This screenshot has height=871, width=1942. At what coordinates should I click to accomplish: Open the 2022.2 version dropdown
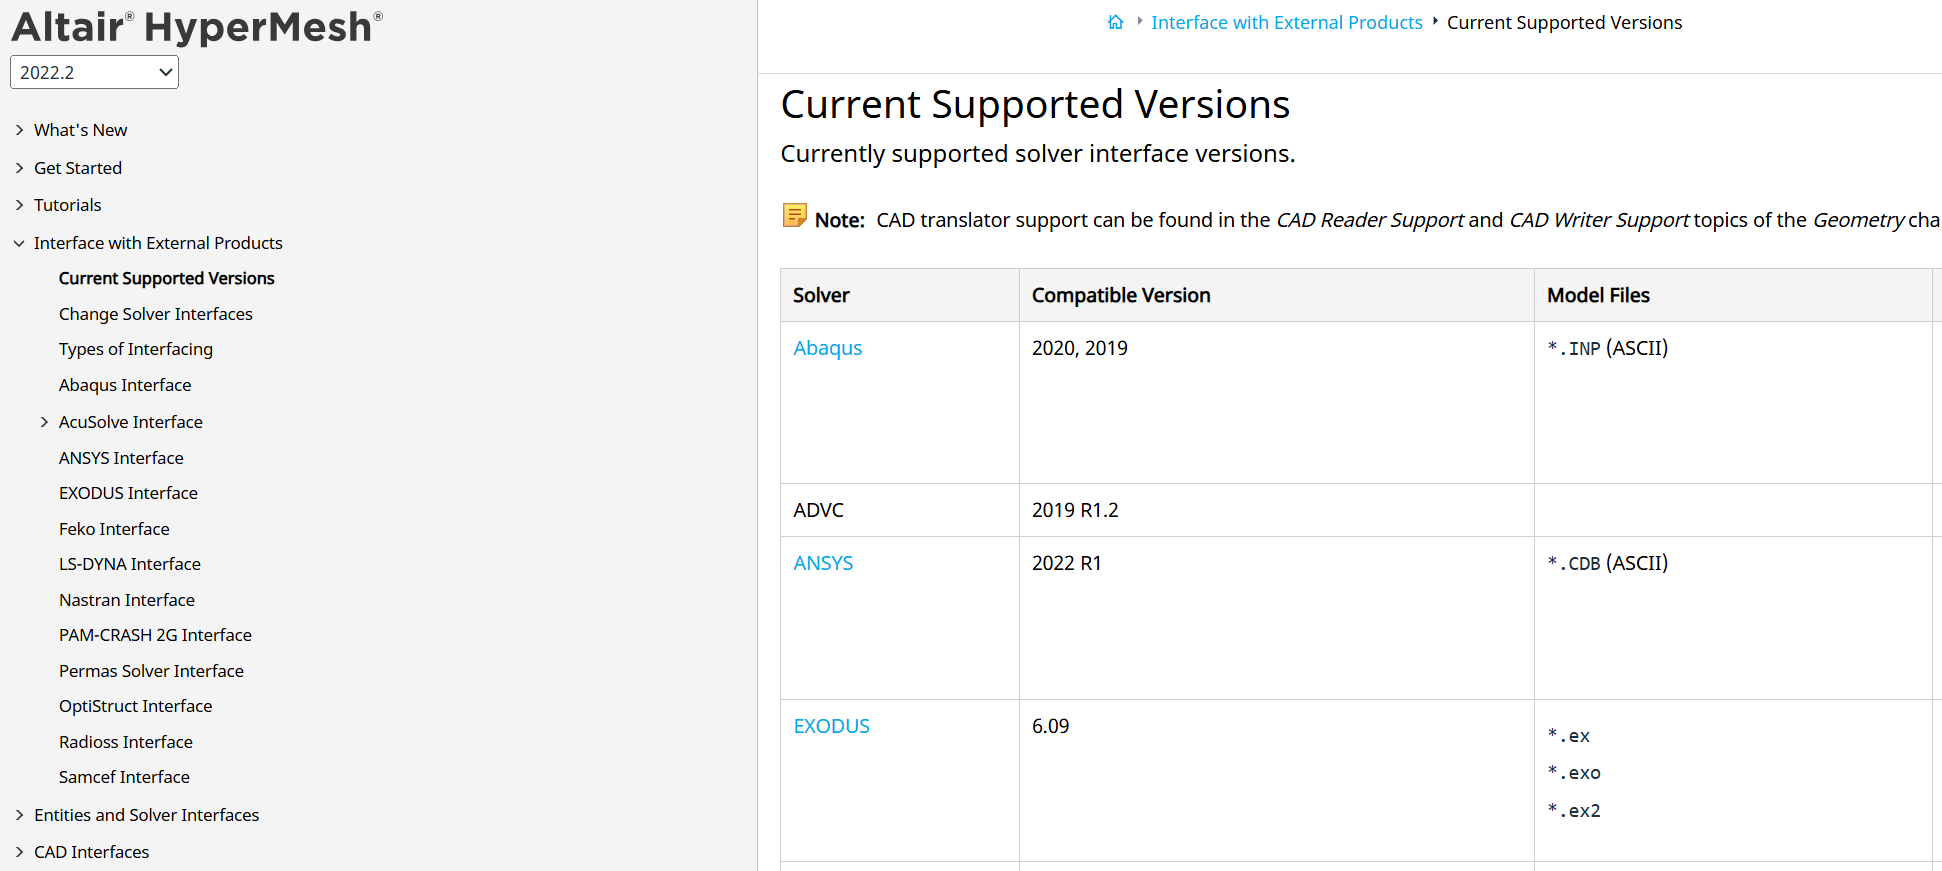(94, 72)
